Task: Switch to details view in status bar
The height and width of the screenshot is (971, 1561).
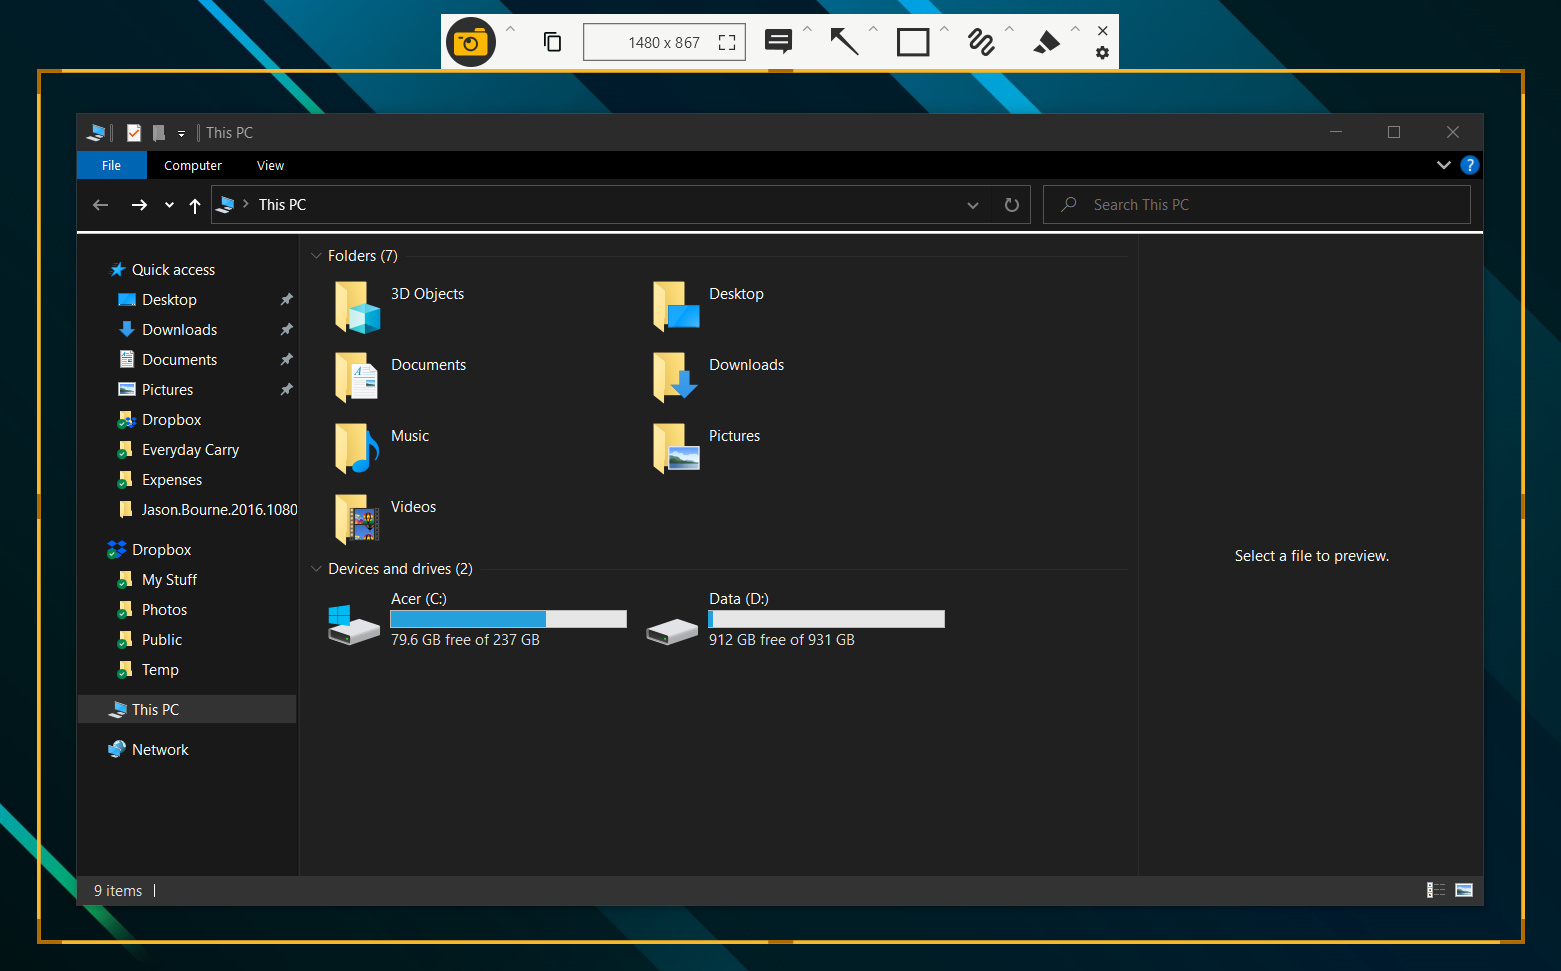Action: click(x=1436, y=890)
